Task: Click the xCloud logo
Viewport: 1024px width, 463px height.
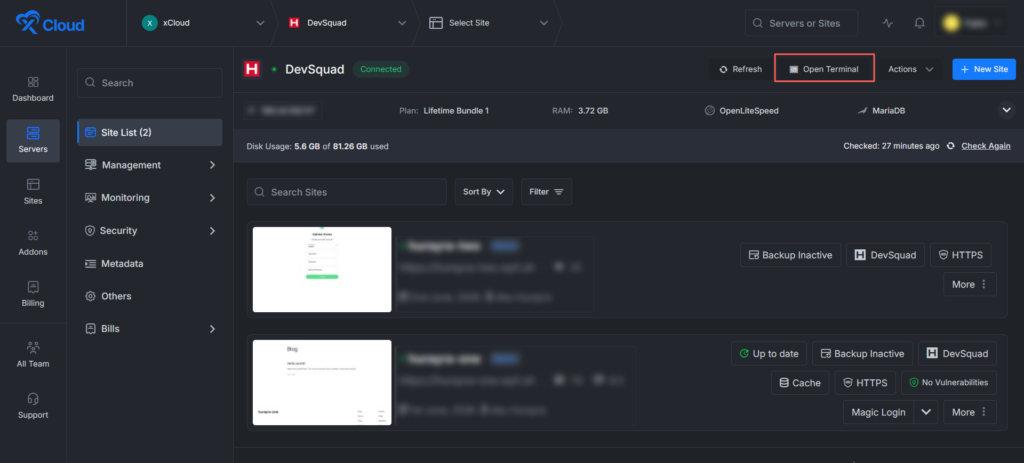Action: (50, 23)
